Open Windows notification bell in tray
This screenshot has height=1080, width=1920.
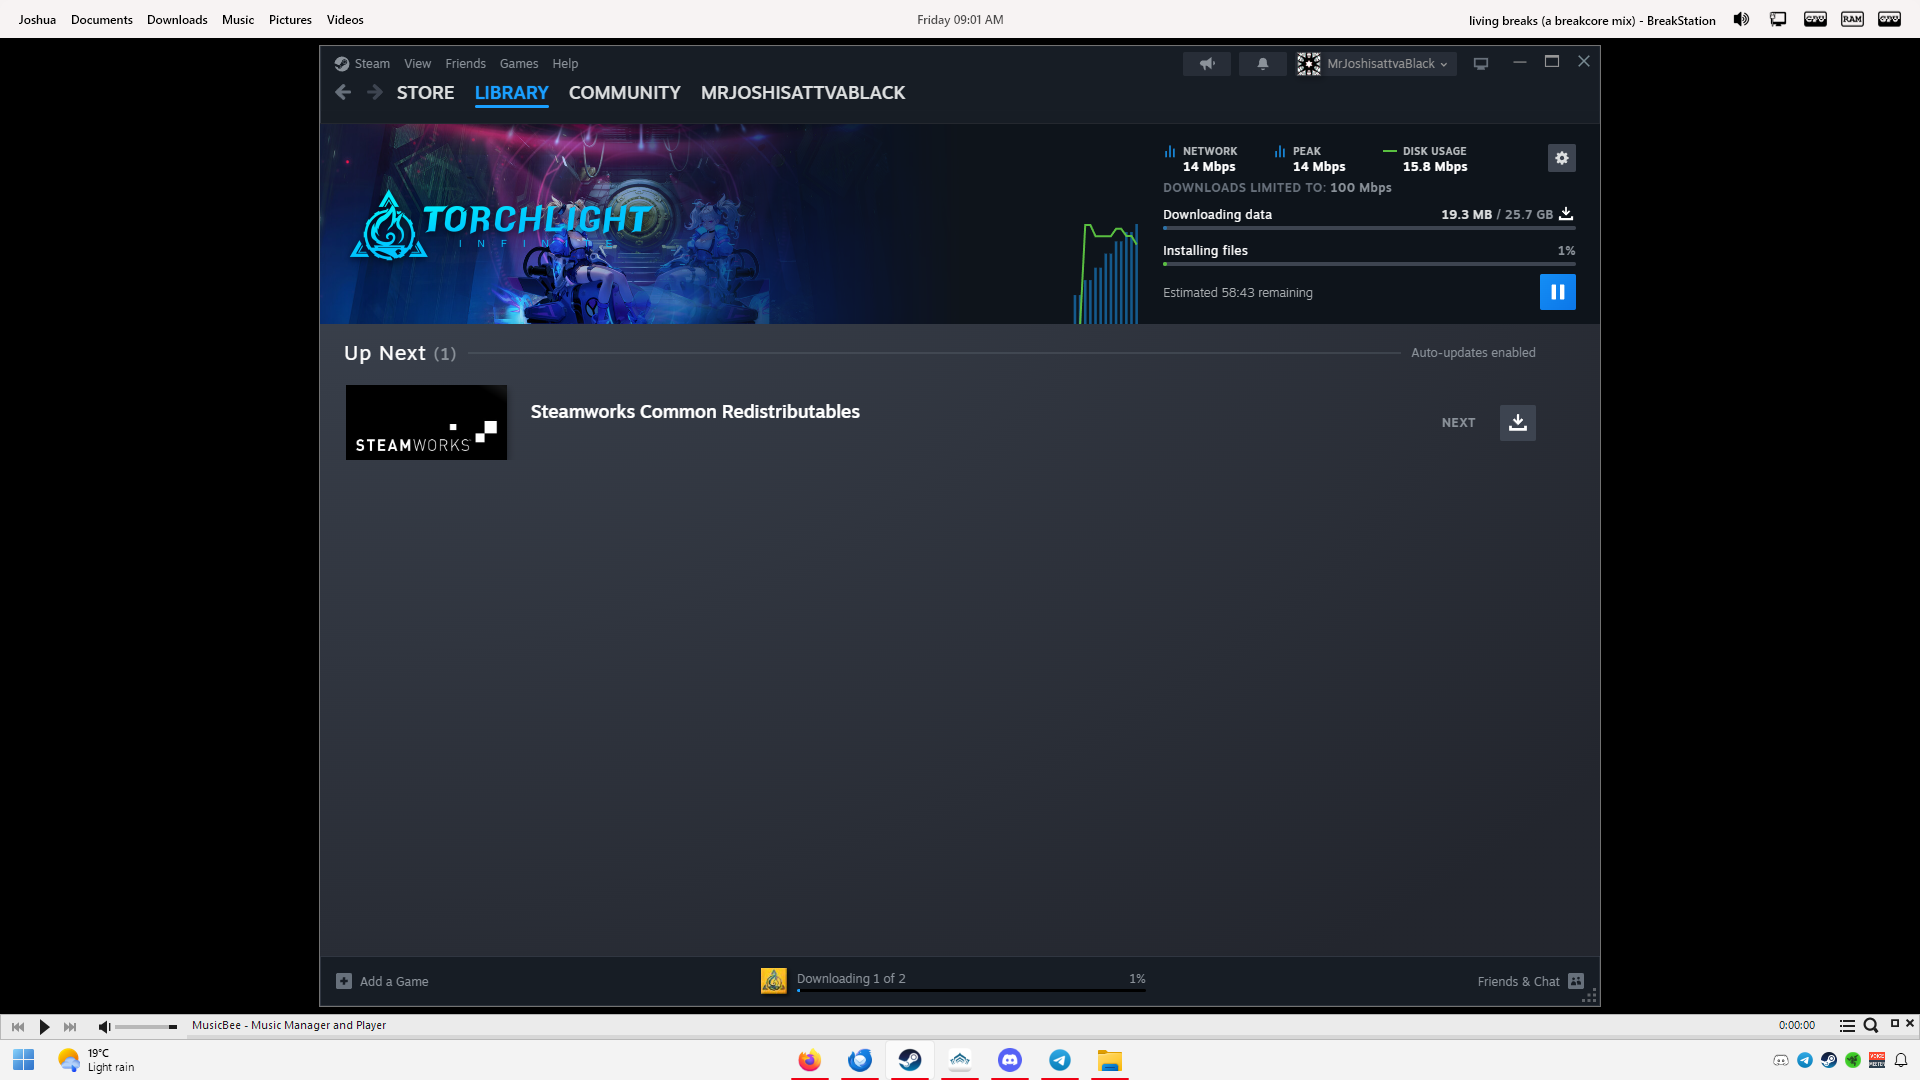pos(1901,1060)
